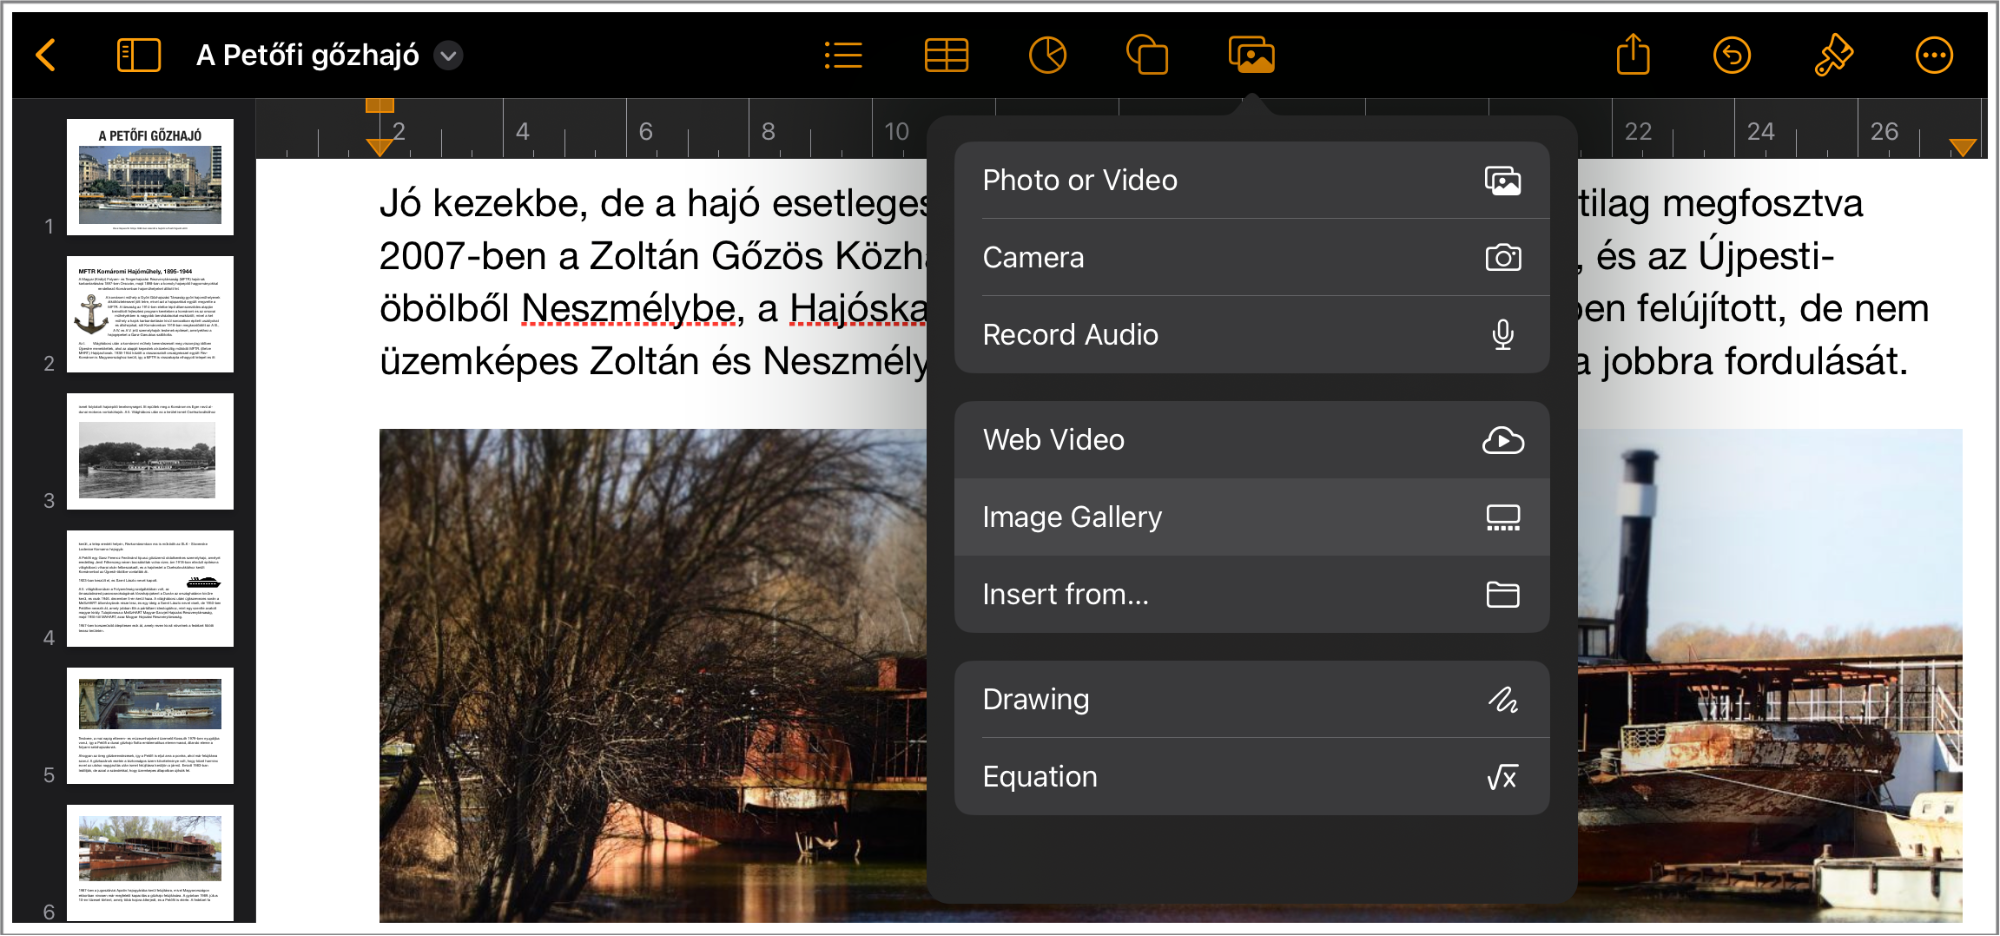Viewport: 2000px width, 936px height.
Task: Tap photo icon beside Photo or Video
Action: (1503, 181)
